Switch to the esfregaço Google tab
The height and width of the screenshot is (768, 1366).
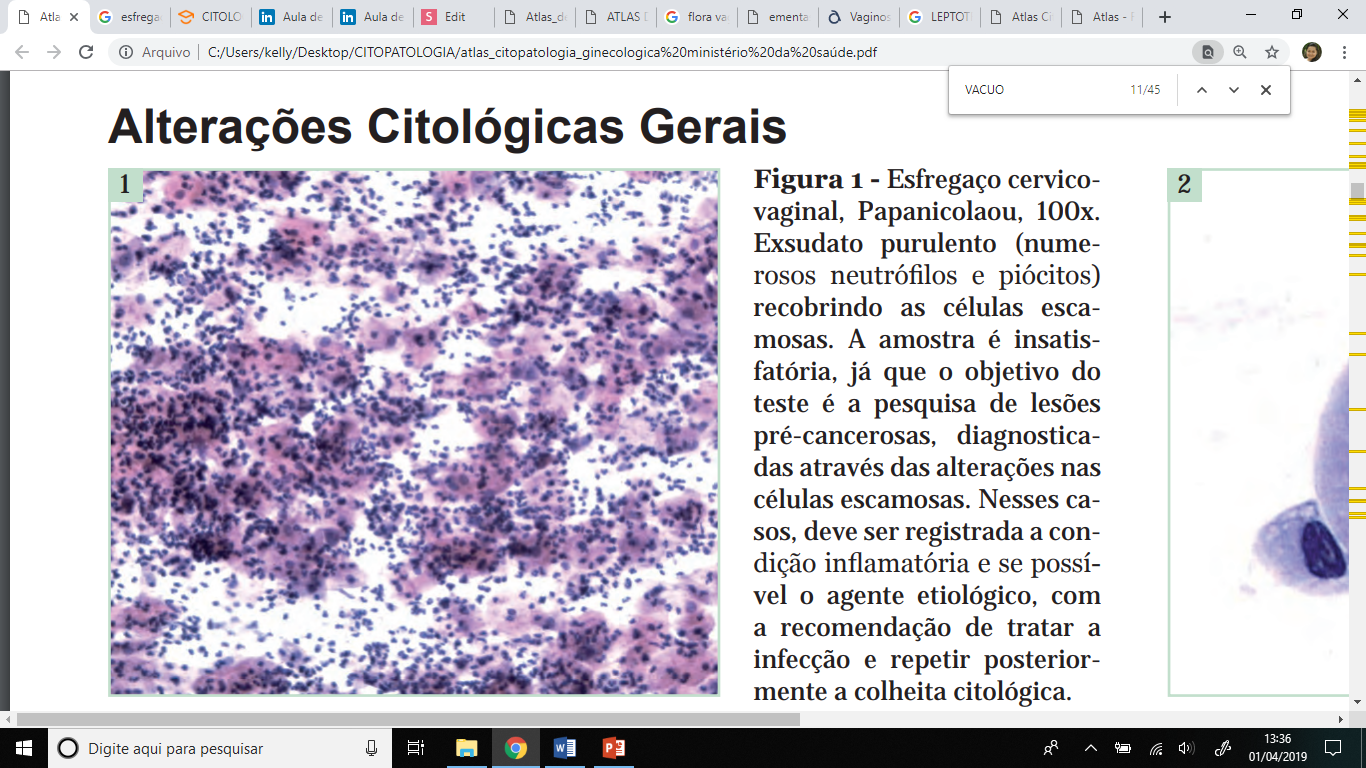[x=128, y=17]
